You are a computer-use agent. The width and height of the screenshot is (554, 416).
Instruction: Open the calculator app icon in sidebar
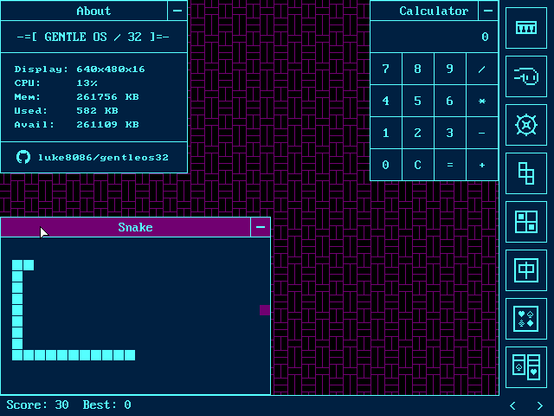coord(526,28)
